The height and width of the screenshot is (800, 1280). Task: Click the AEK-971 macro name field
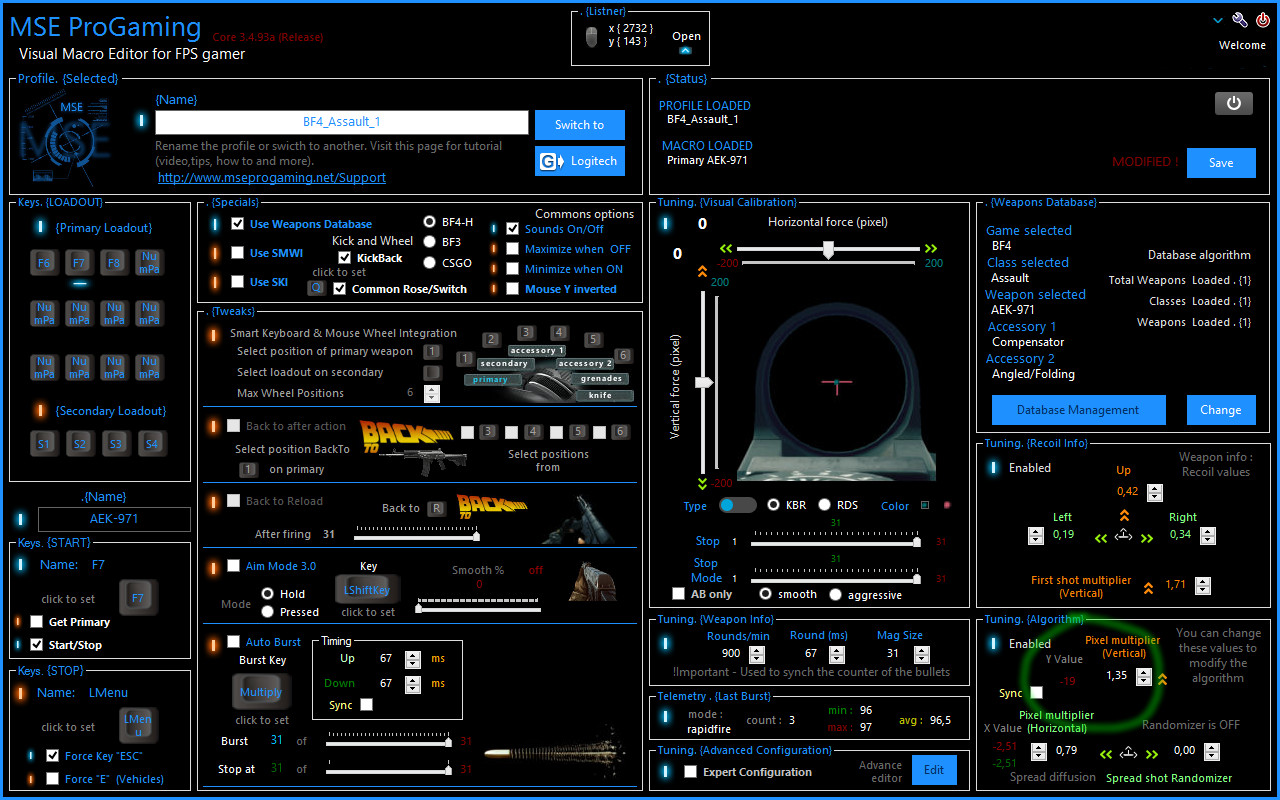point(114,519)
